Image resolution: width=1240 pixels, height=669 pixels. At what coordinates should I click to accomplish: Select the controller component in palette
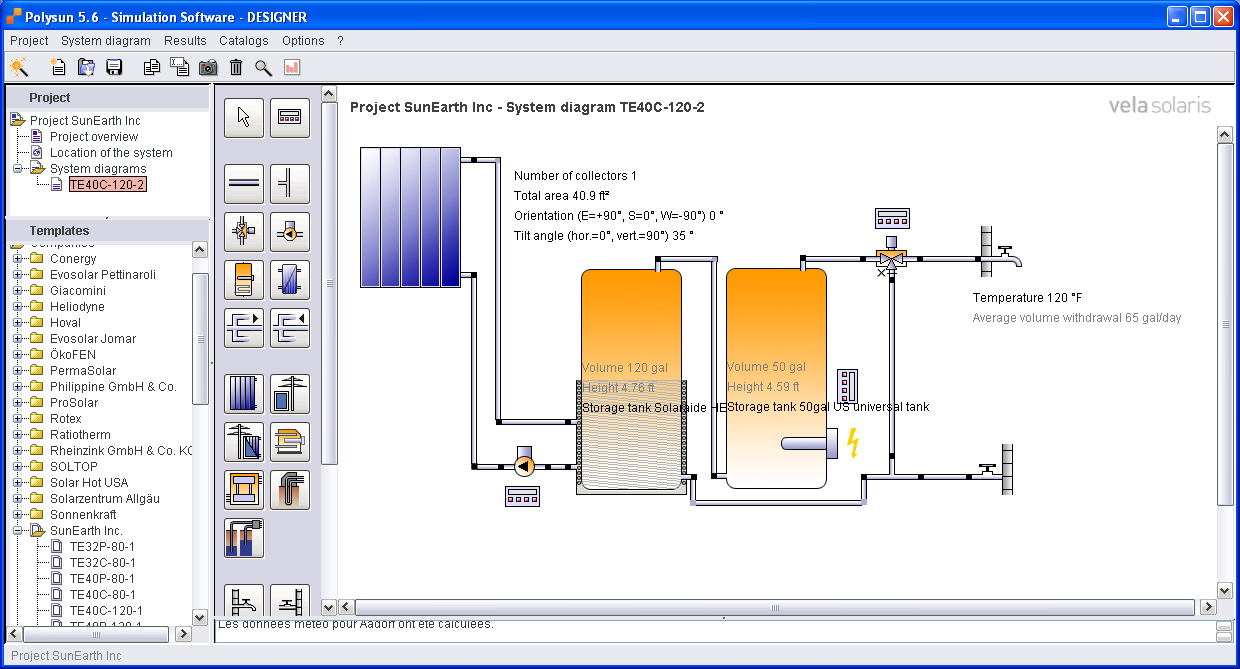[x=290, y=117]
